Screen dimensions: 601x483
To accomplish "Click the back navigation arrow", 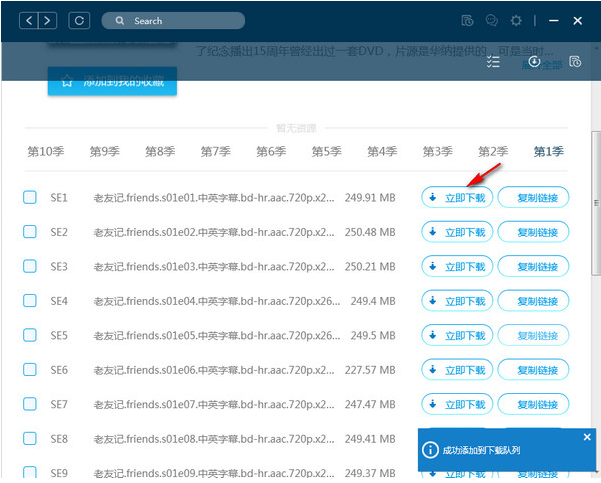I will pos(29,20).
